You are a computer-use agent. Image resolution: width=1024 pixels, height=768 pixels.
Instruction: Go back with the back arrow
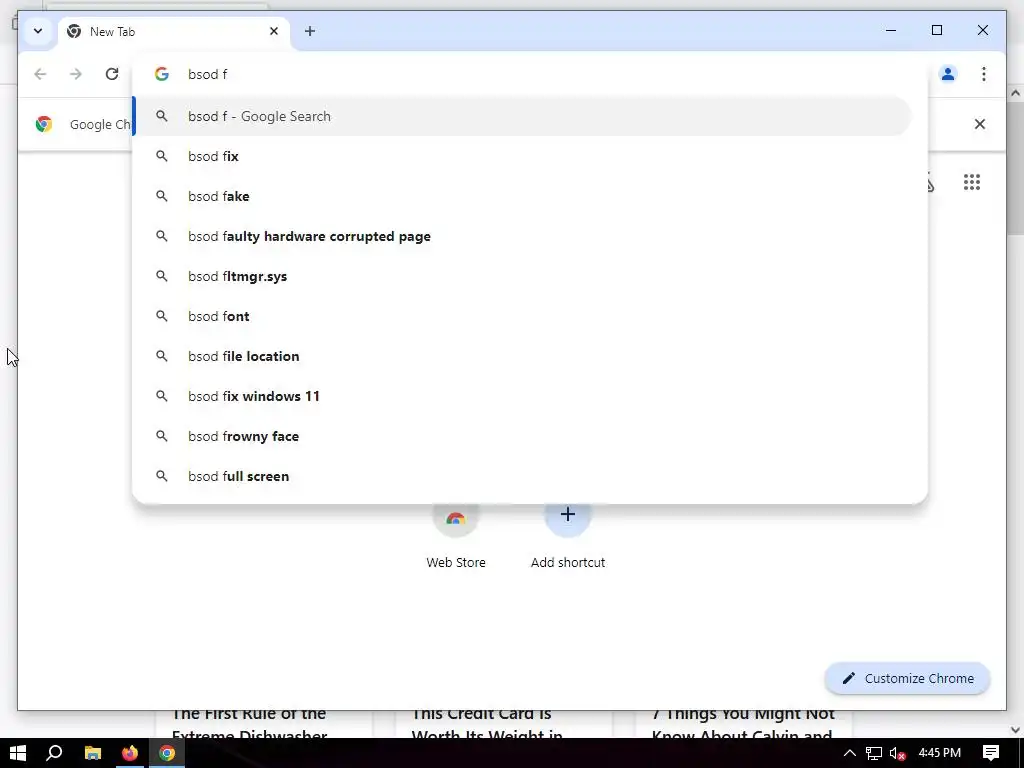tap(40, 74)
